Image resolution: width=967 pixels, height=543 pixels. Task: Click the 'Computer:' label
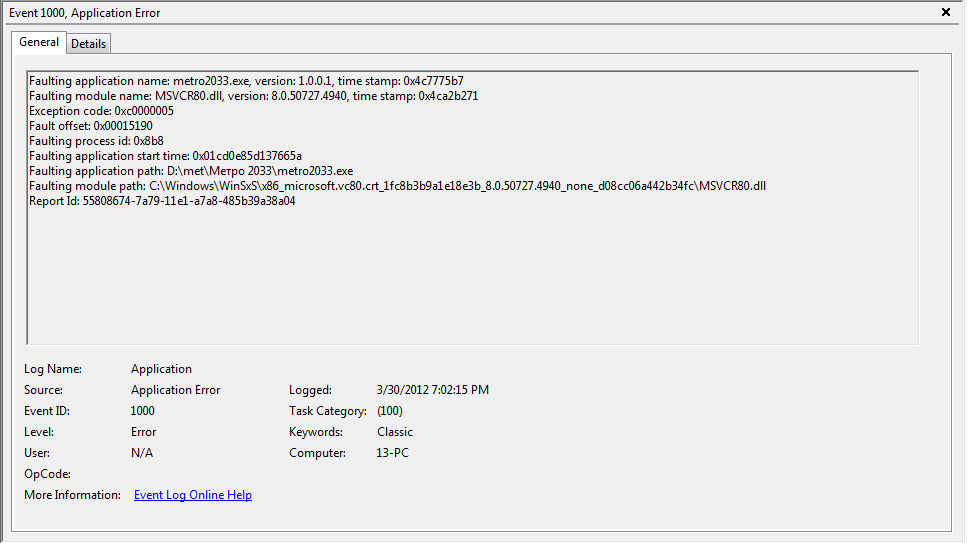tap(317, 453)
